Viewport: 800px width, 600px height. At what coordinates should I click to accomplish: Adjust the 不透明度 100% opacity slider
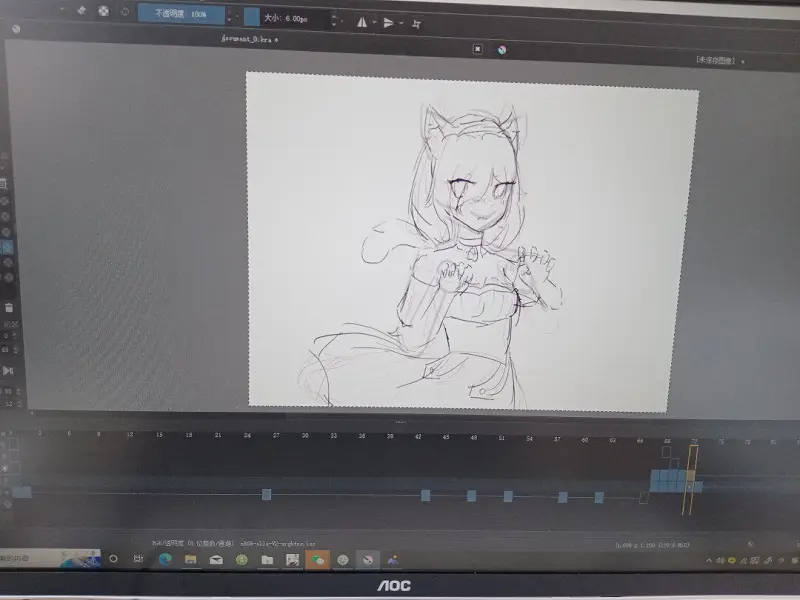[181, 14]
